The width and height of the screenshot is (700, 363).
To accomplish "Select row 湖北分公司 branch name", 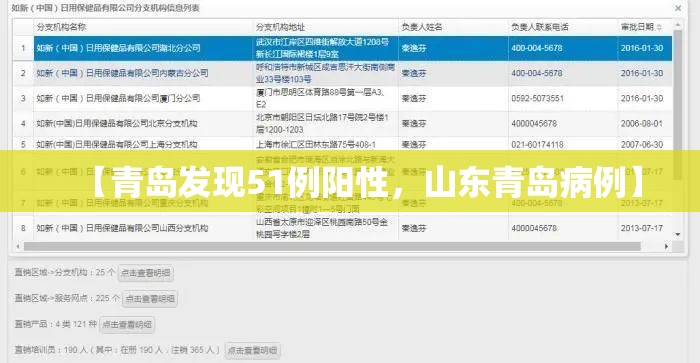I will tap(118, 48).
